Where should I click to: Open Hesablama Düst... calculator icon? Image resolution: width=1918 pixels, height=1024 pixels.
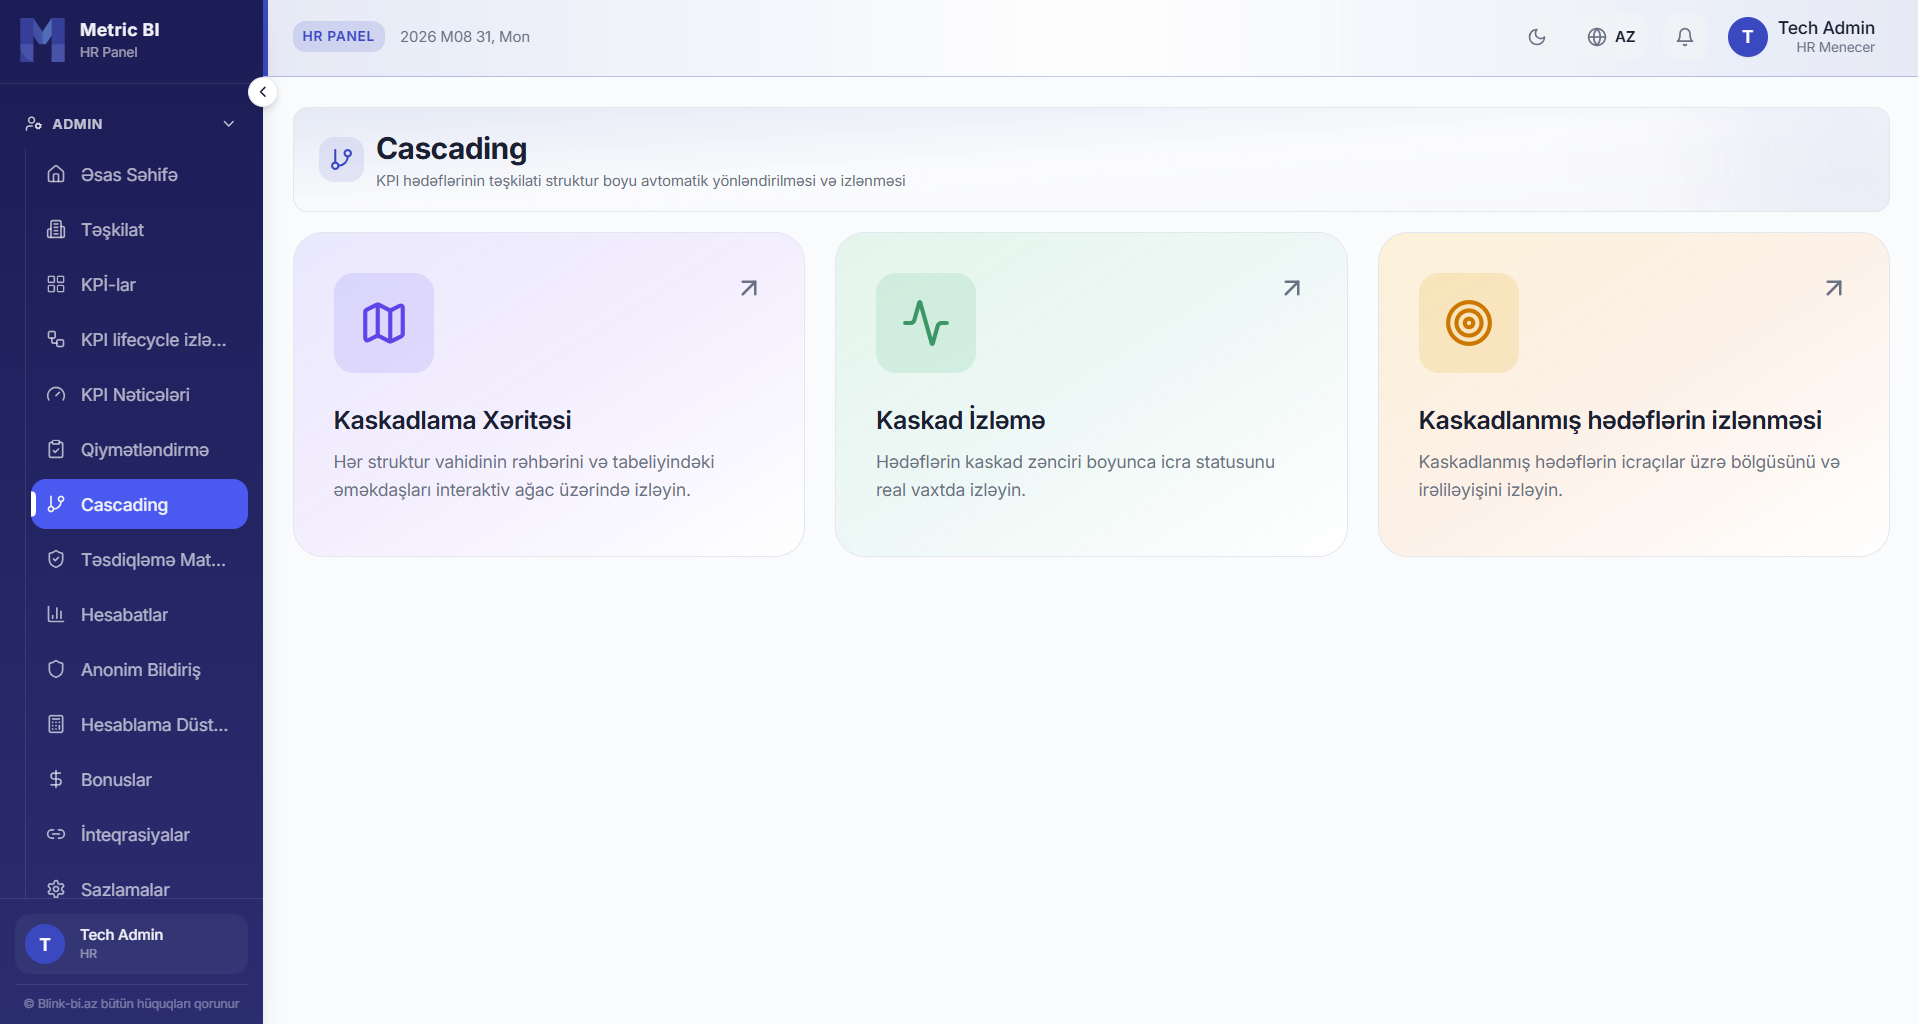tap(56, 724)
